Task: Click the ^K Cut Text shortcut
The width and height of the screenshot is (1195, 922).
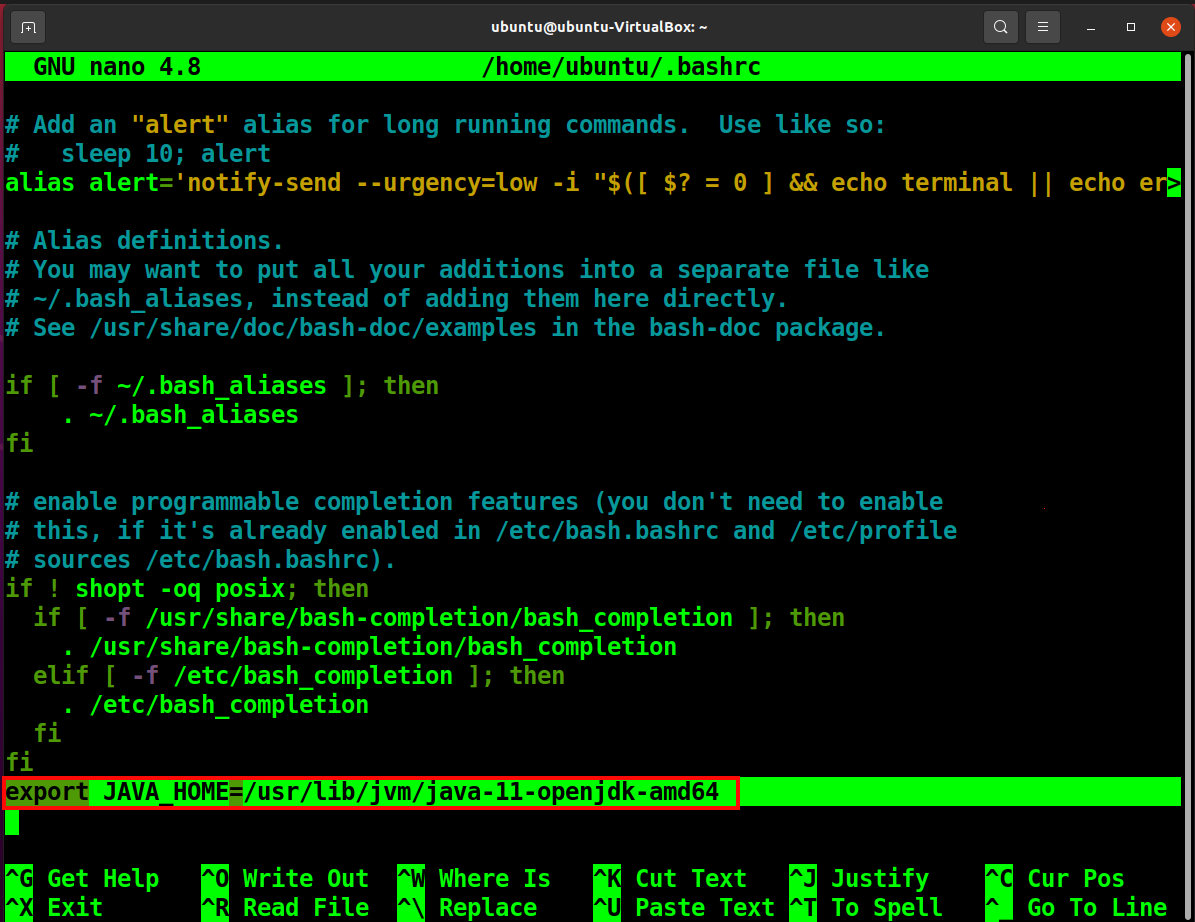Action: [670, 879]
